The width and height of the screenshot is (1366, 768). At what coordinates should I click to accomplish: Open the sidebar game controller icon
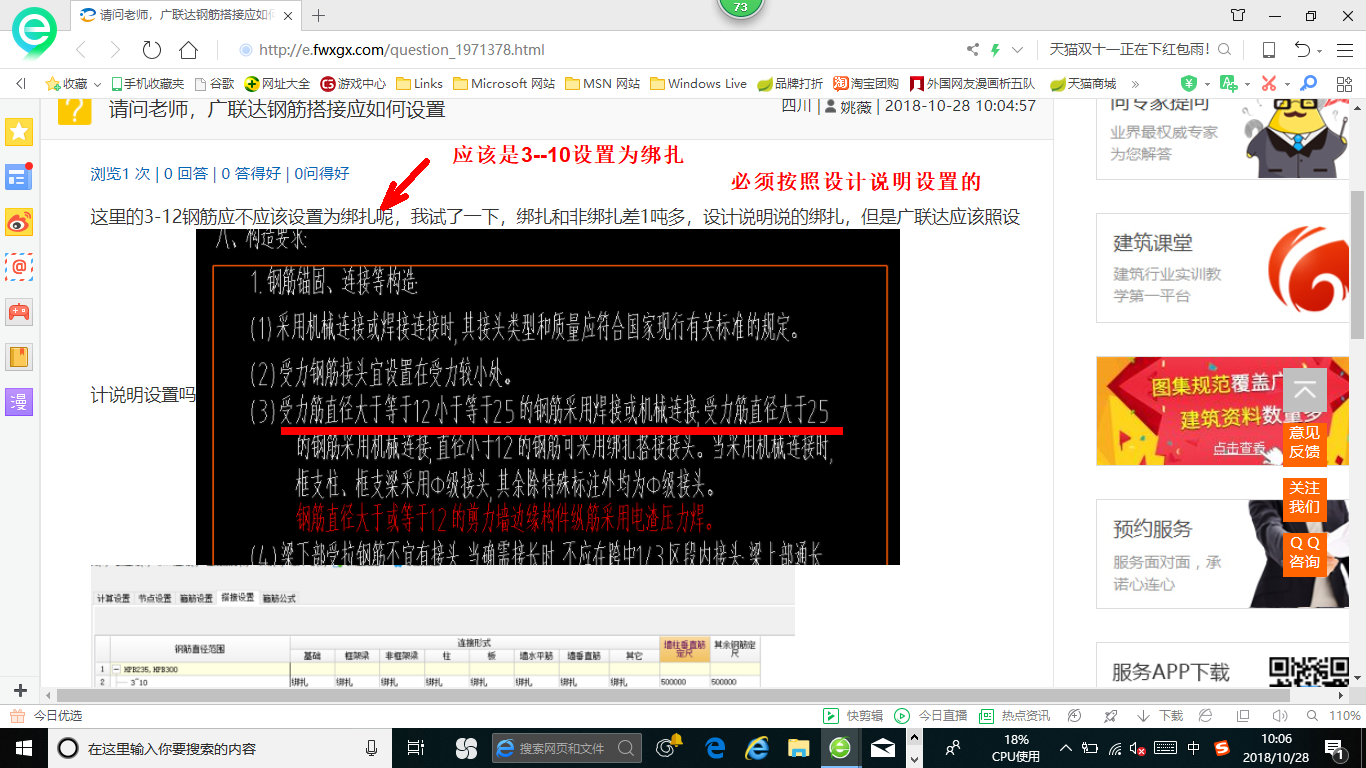coord(19,312)
